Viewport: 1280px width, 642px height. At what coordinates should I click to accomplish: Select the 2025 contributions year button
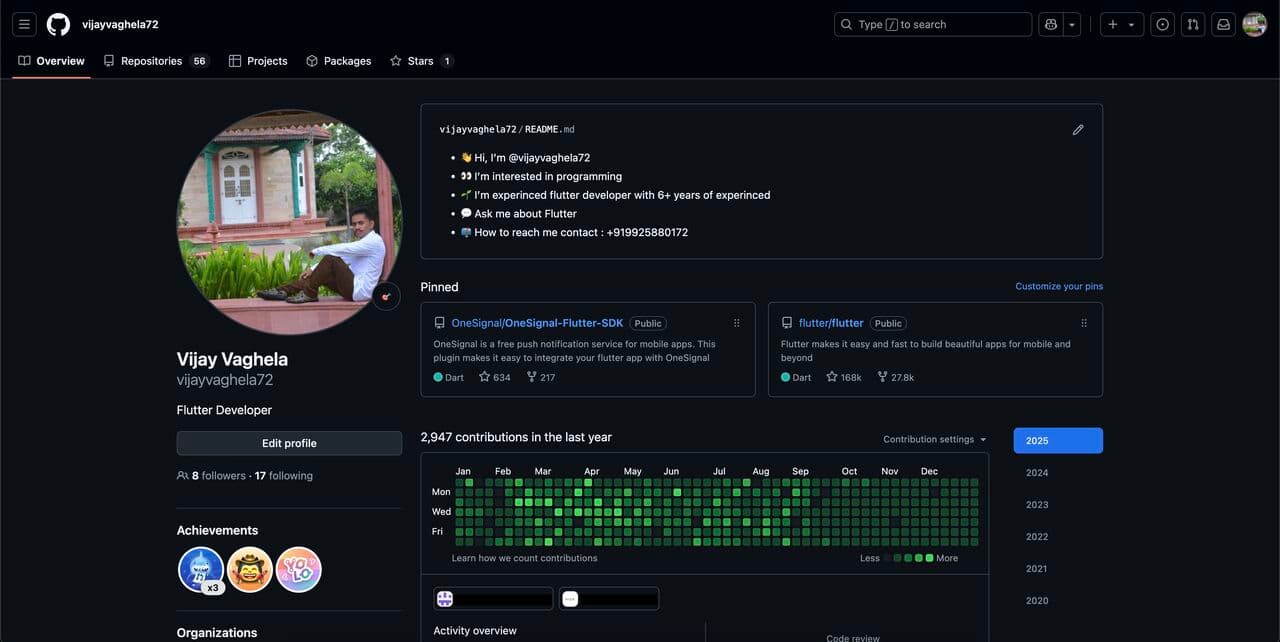point(1058,441)
